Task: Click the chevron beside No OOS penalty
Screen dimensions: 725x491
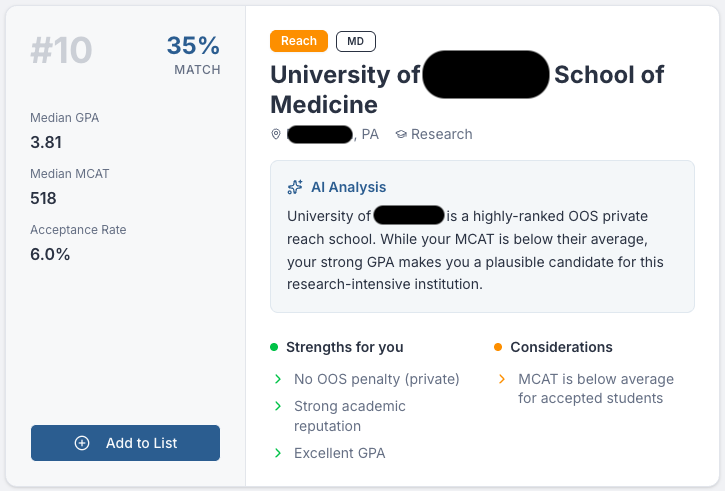Action: 278,379
